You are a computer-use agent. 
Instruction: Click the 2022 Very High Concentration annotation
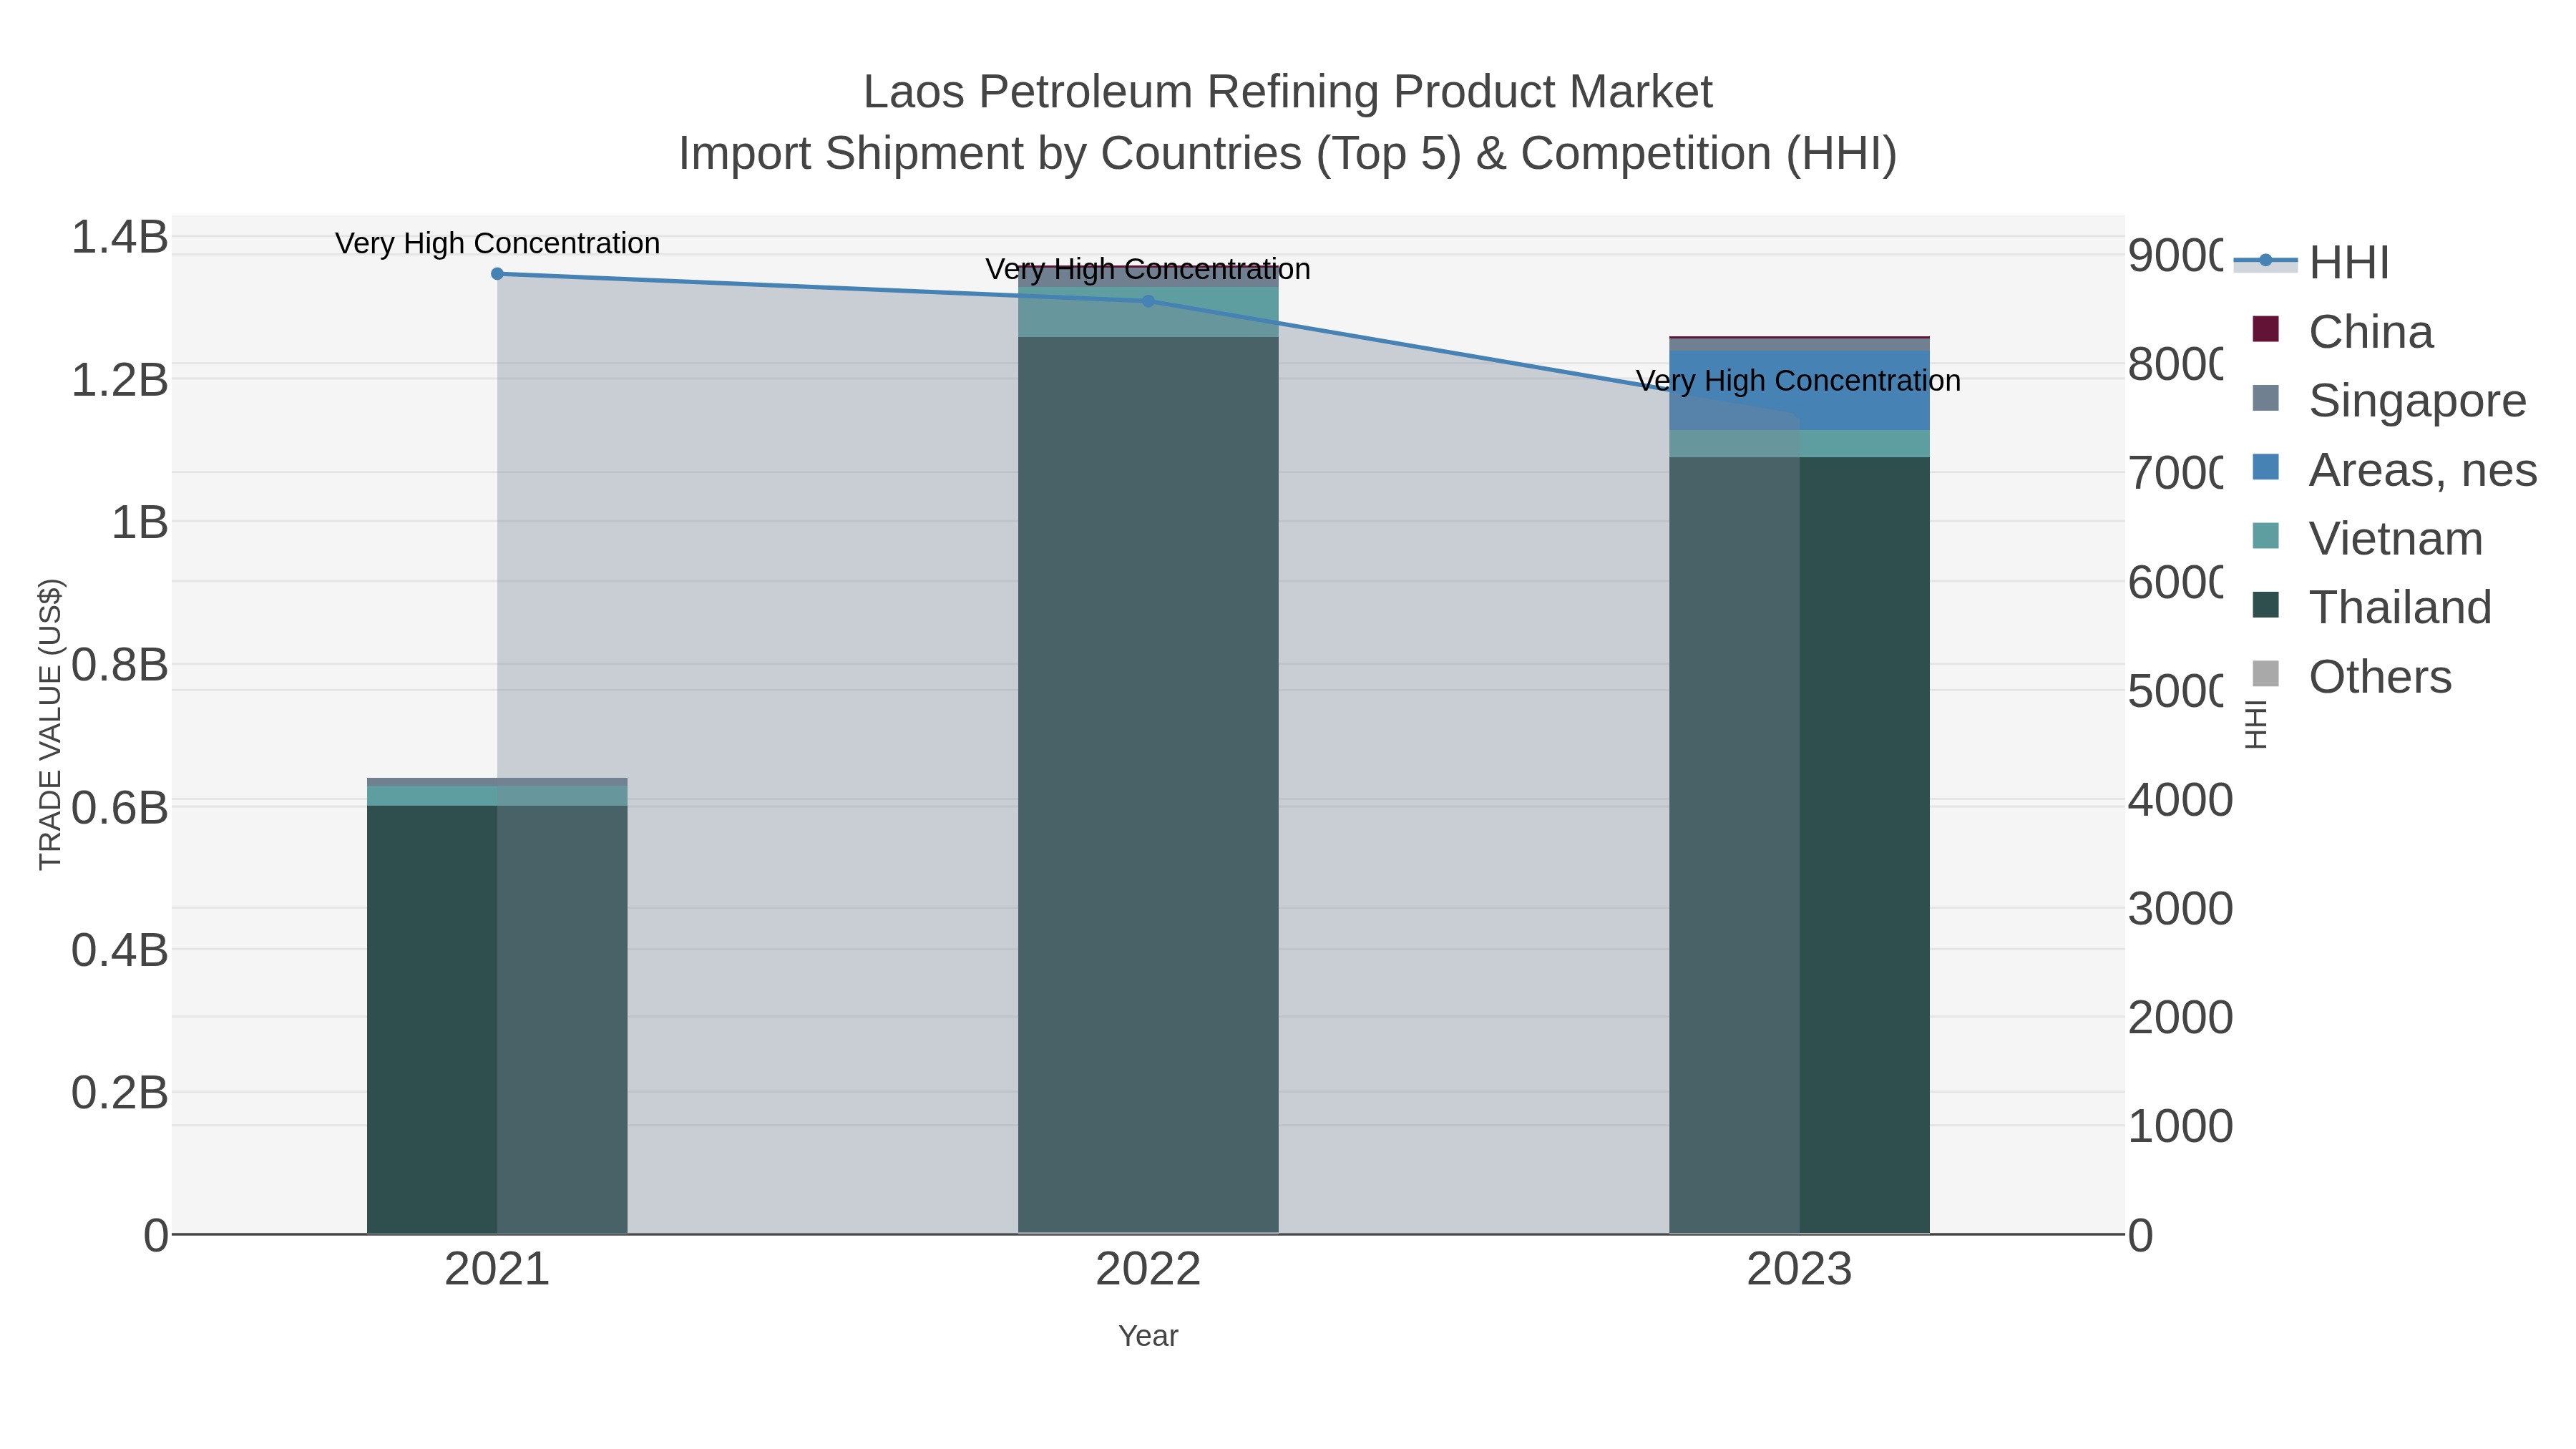point(1148,269)
